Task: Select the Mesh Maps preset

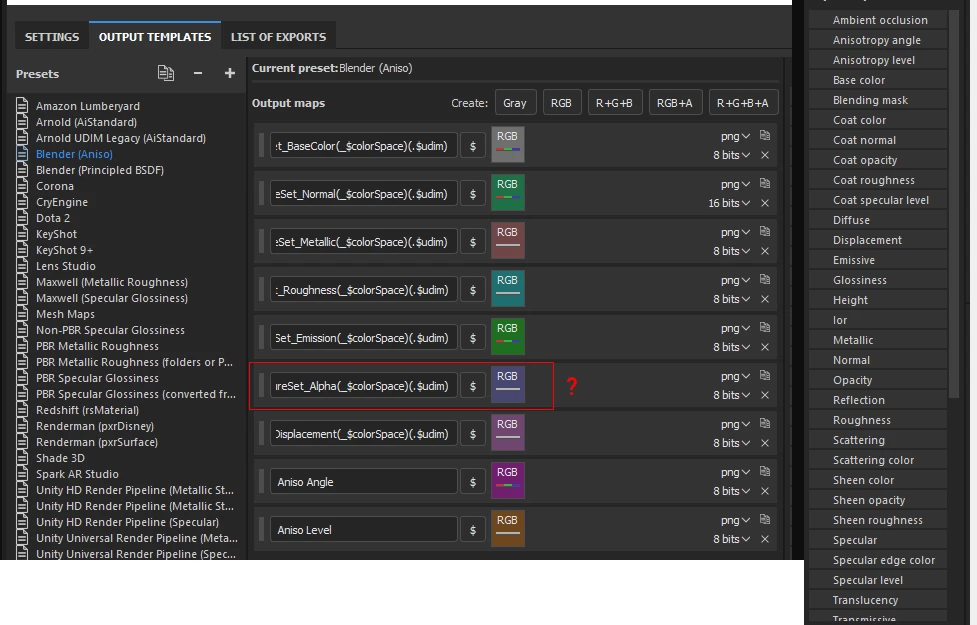Action: coord(65,314)
